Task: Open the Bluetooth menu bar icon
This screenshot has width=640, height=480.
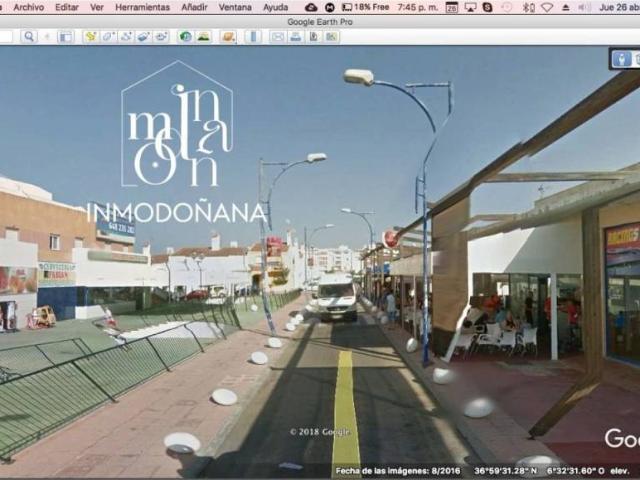Action: click(x=529, y=7)
